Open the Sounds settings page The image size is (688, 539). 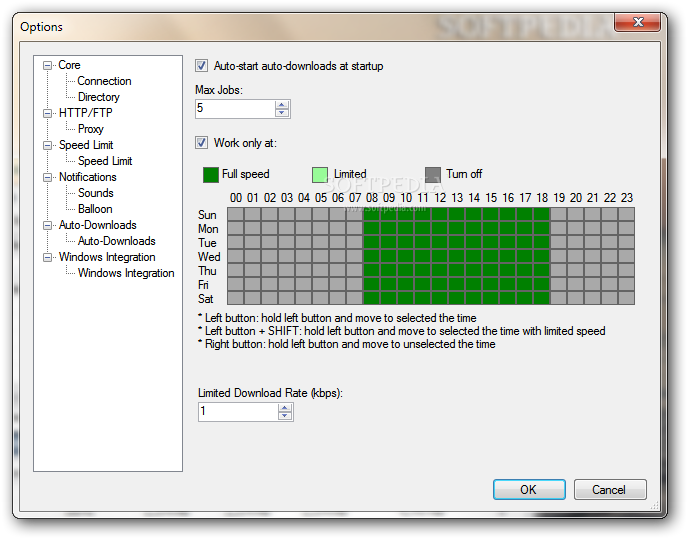coord(96,193)
